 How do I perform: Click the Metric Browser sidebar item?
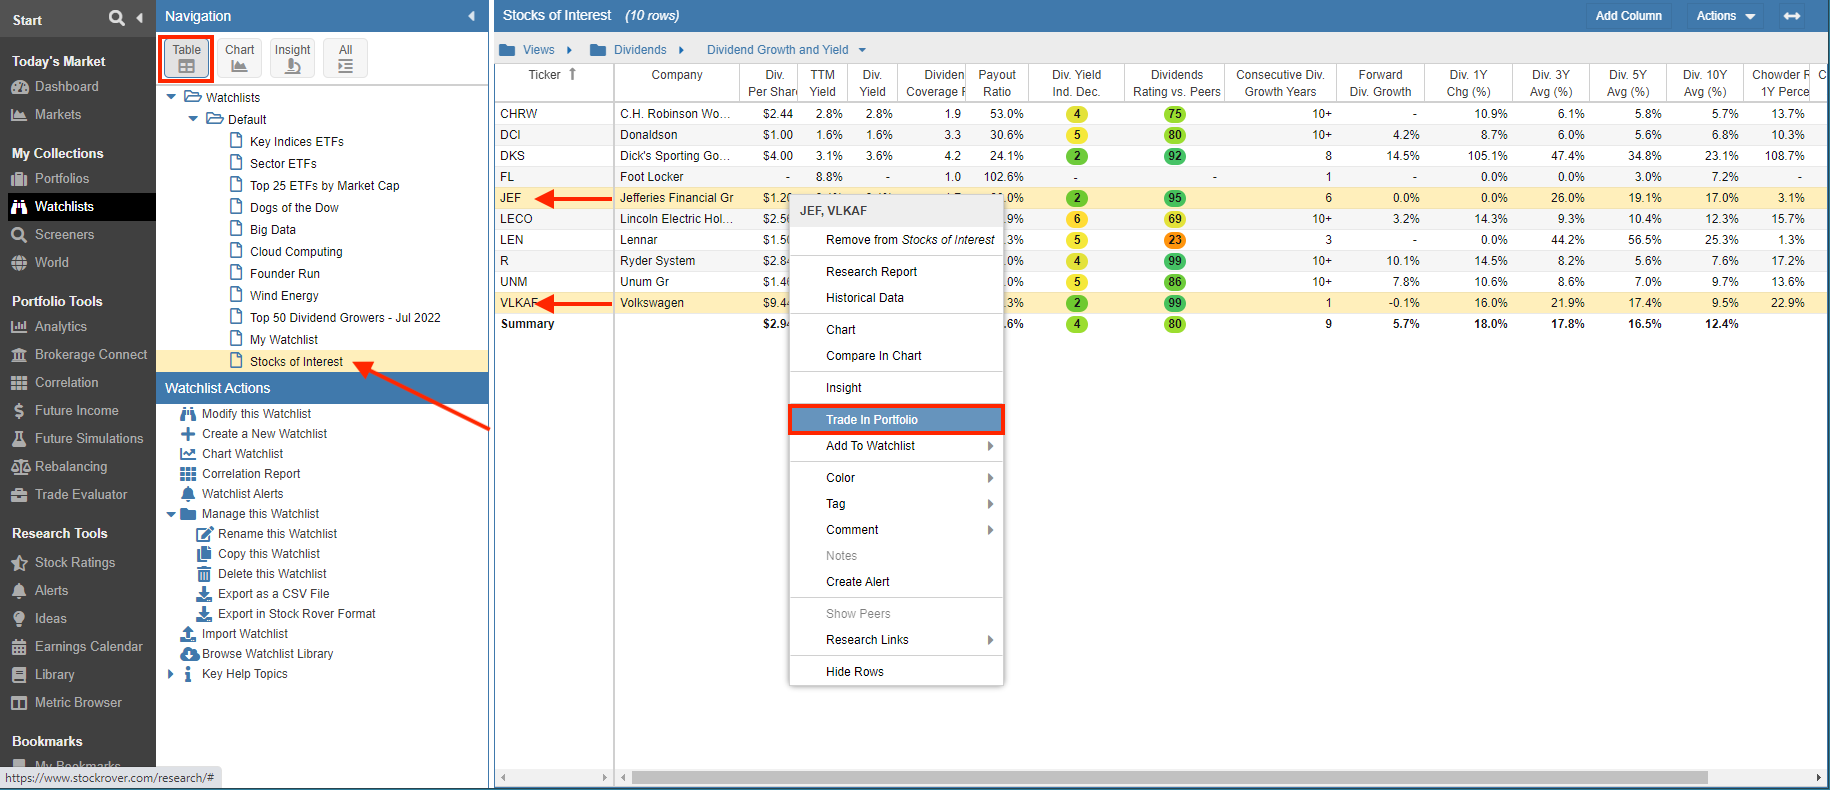78,703
